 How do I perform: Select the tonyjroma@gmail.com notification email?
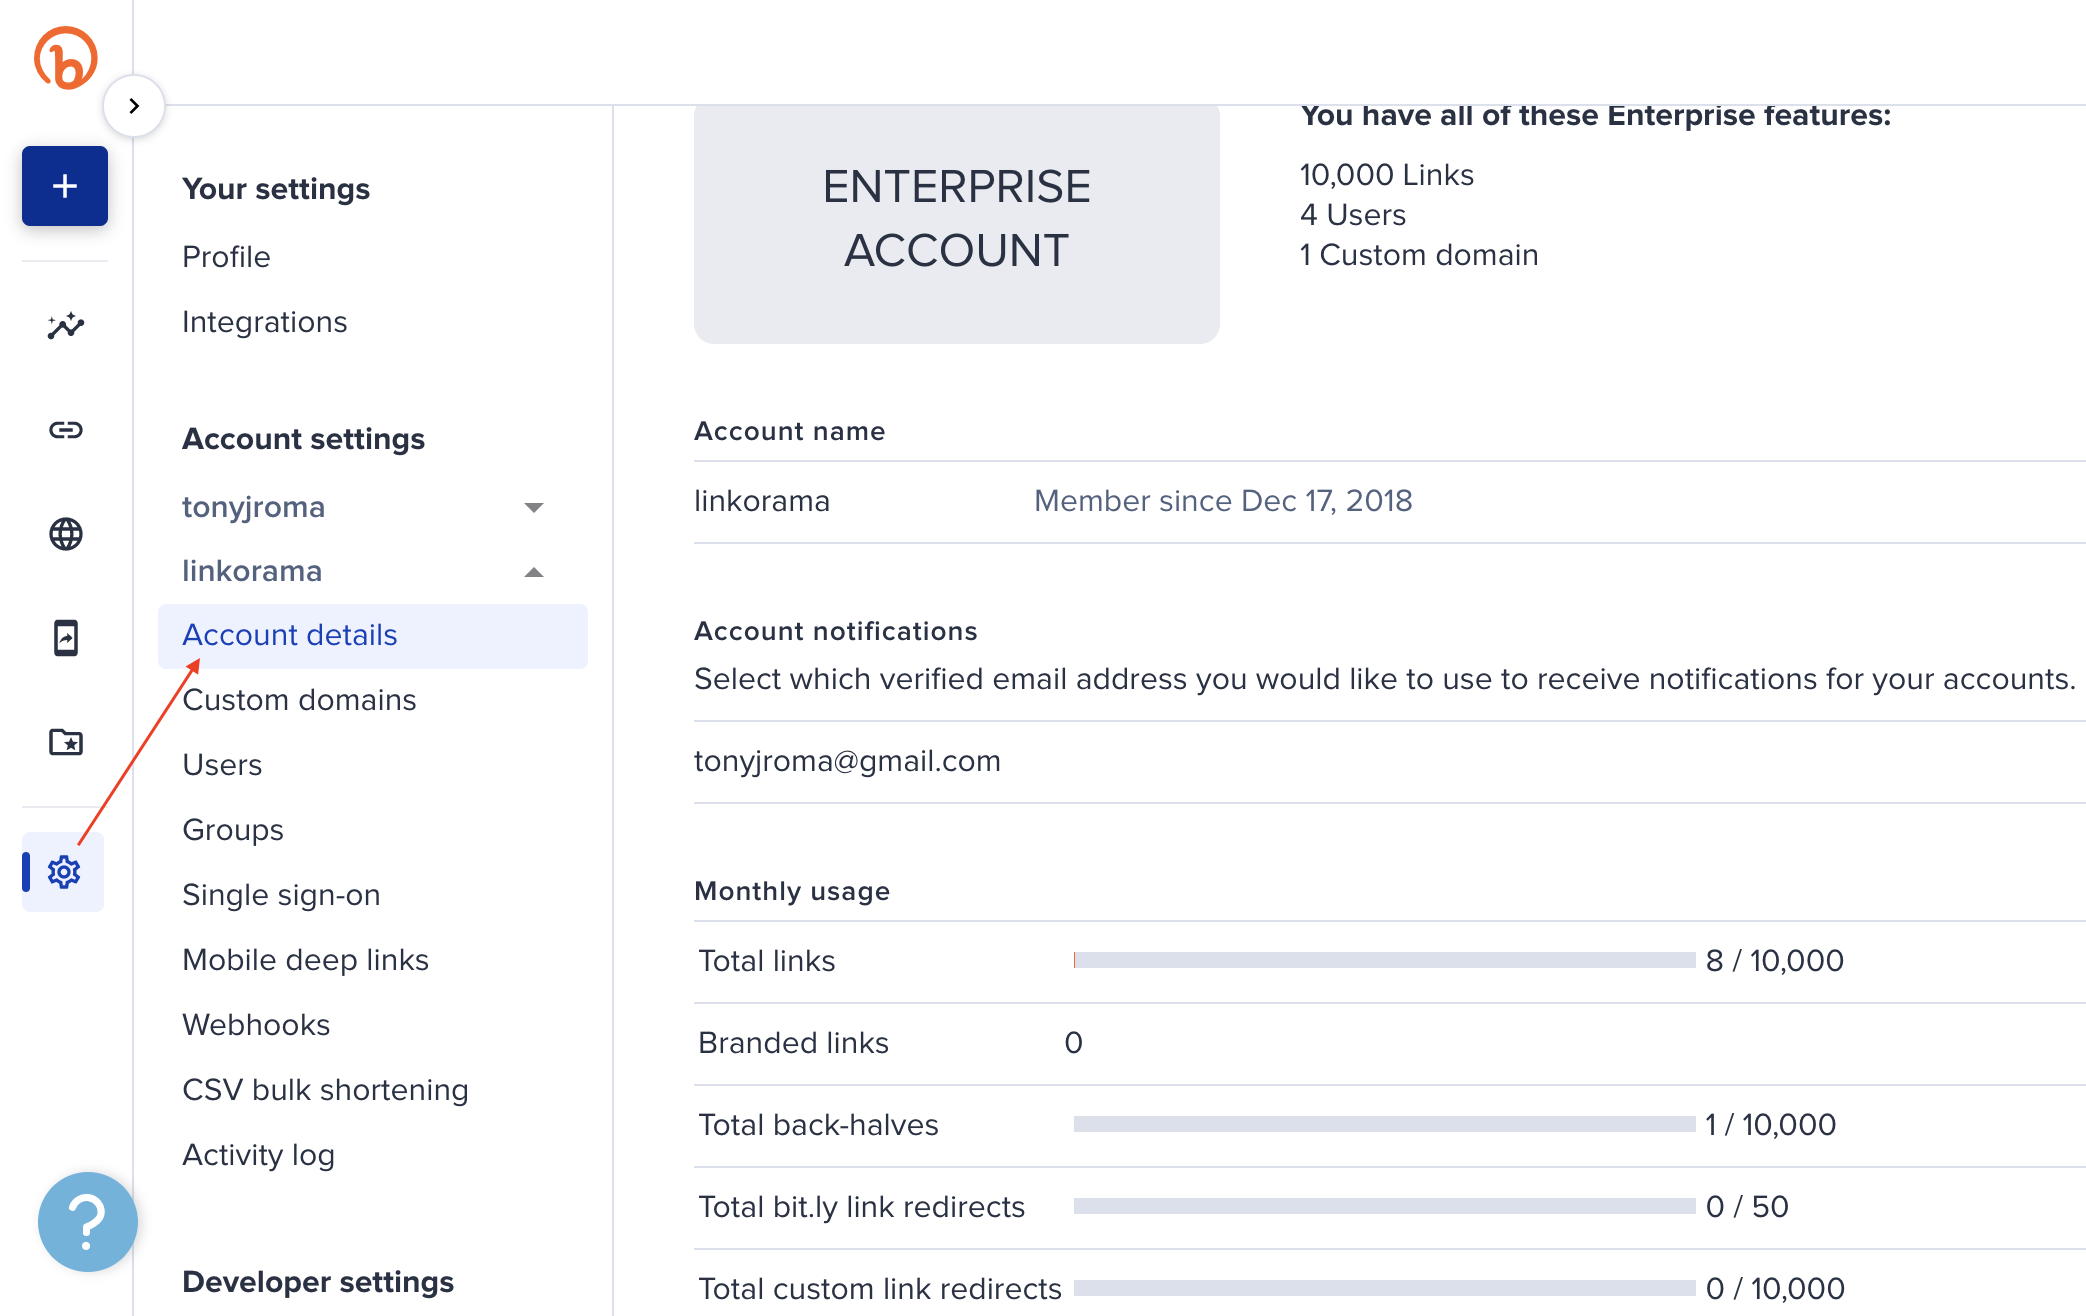847,761
